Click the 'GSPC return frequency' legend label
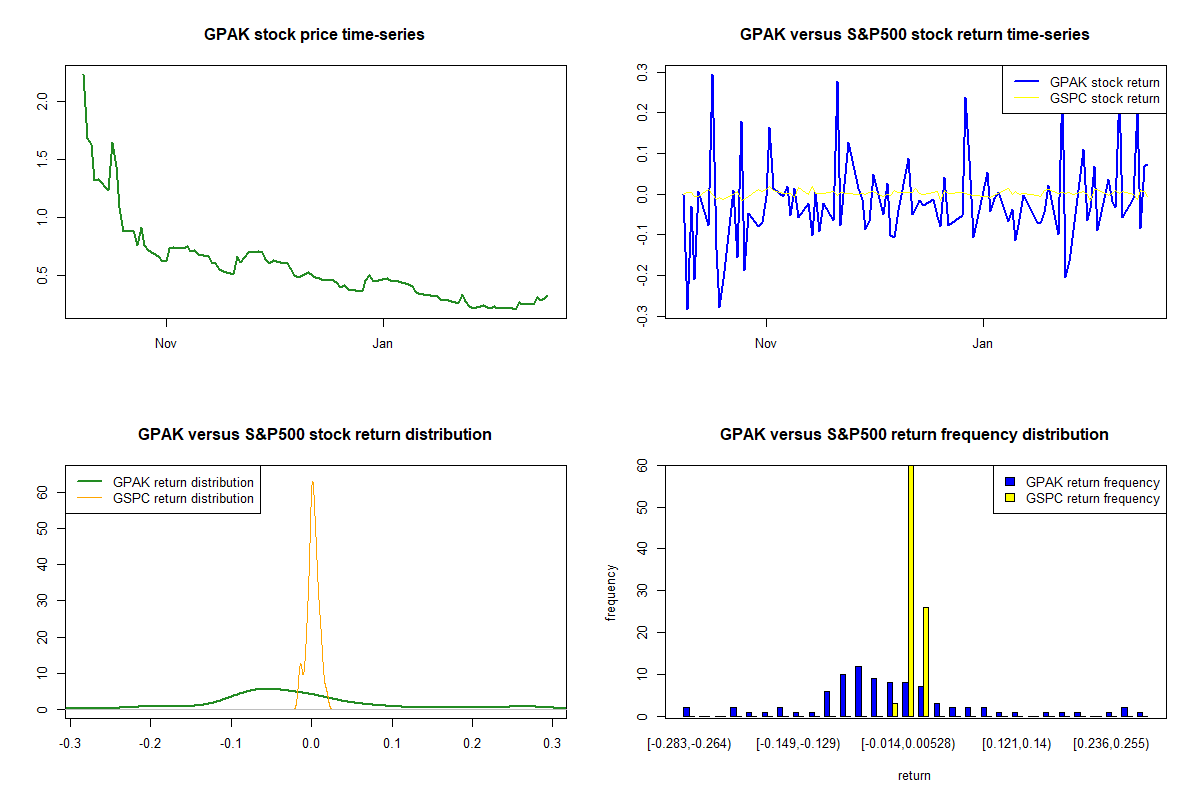The height and width of the screenshot is (800, 1200). point(1093,499)
